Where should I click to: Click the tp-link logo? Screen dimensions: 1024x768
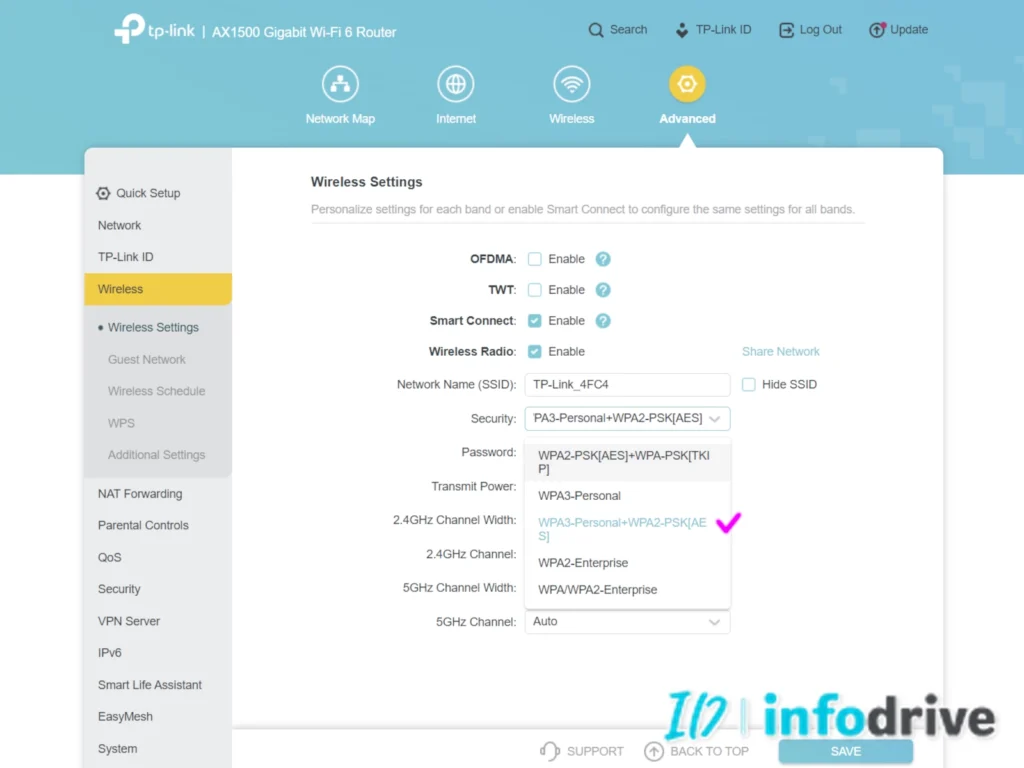[x=154, y=29]
